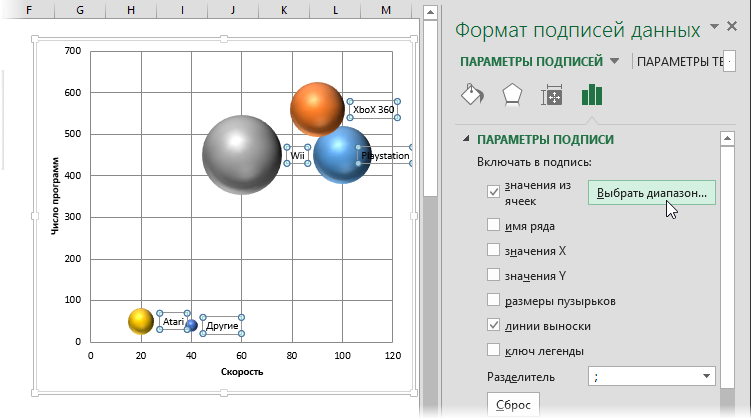The image size is (751, 419).
Task: Select the Другие data label
Action: tap(222, 326)
